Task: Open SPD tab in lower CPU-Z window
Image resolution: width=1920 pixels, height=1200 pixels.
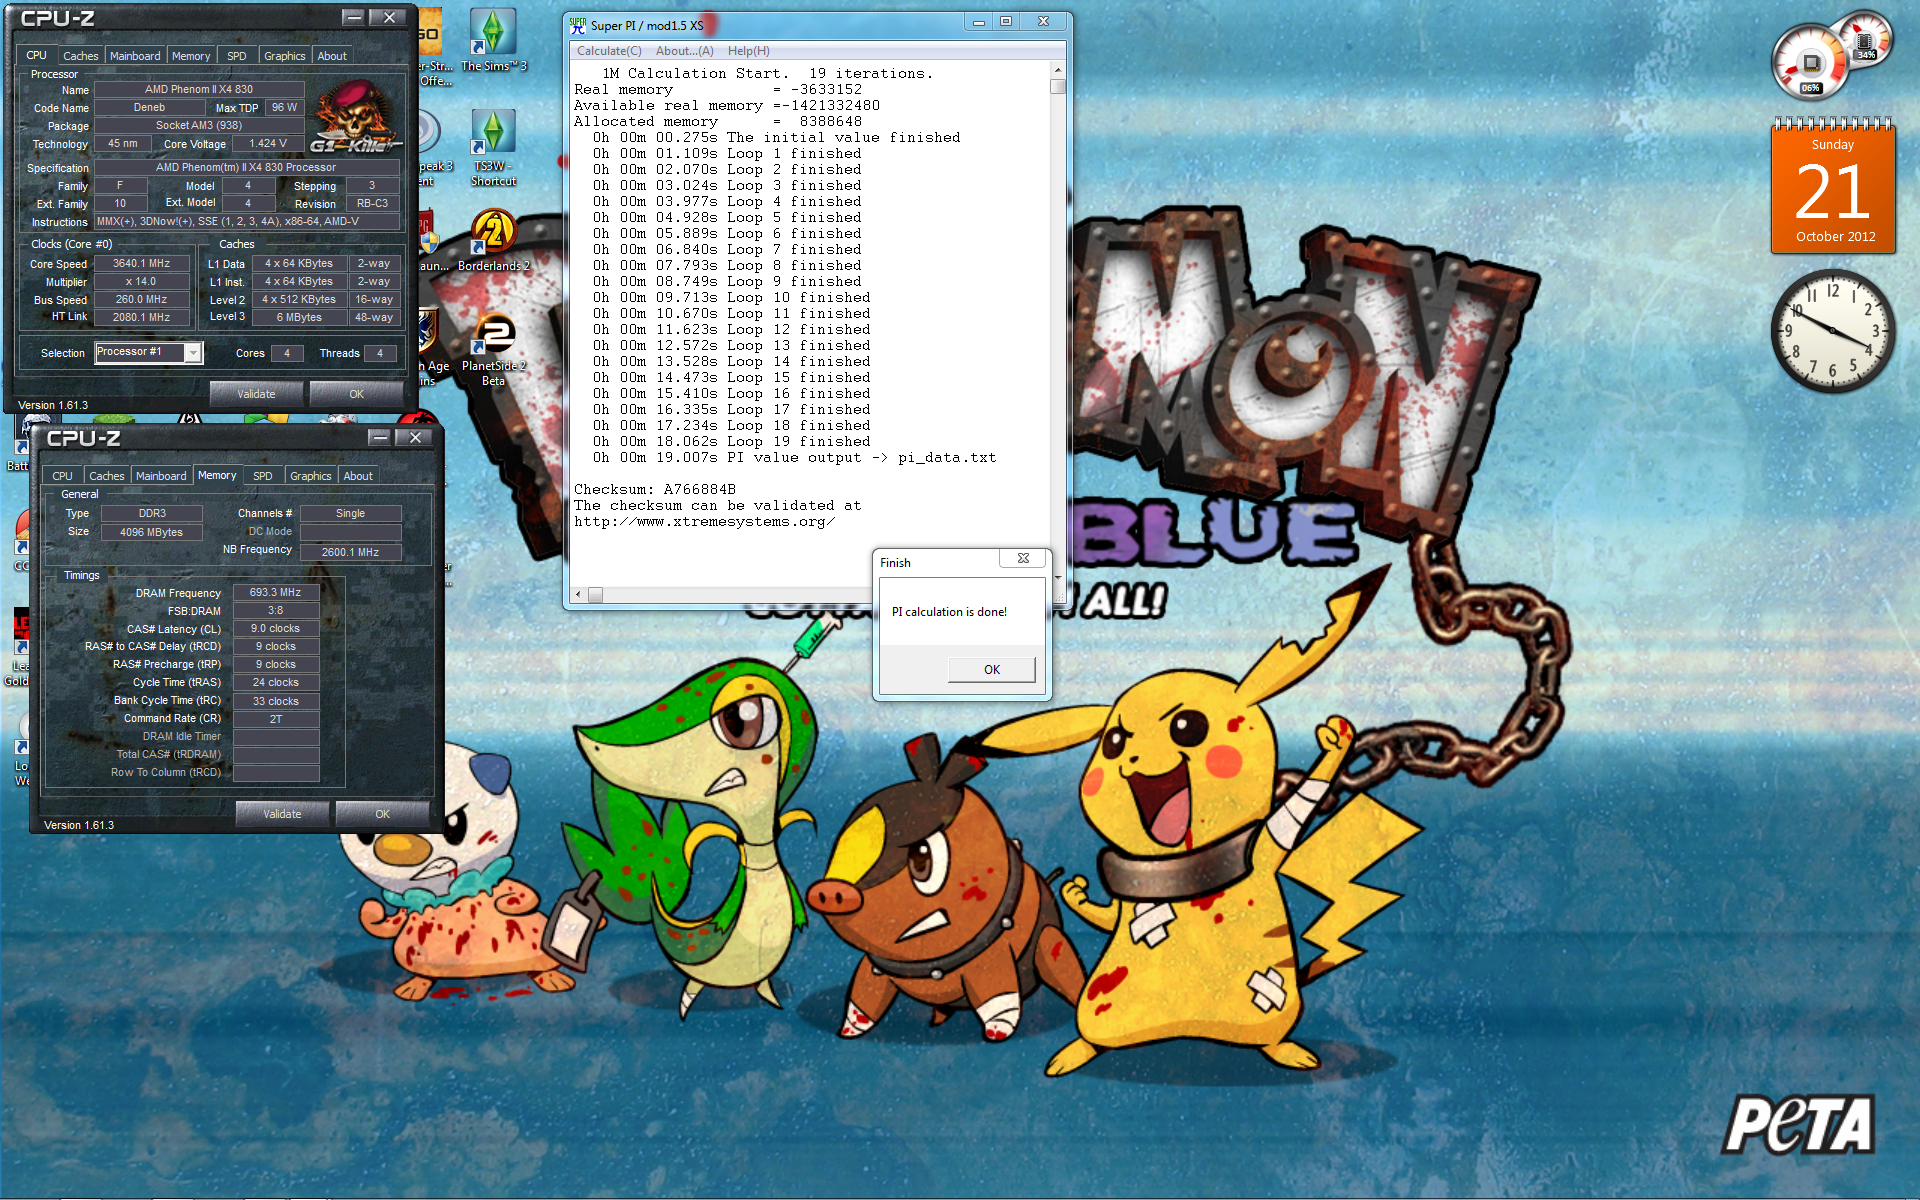Action: (263, 476)
